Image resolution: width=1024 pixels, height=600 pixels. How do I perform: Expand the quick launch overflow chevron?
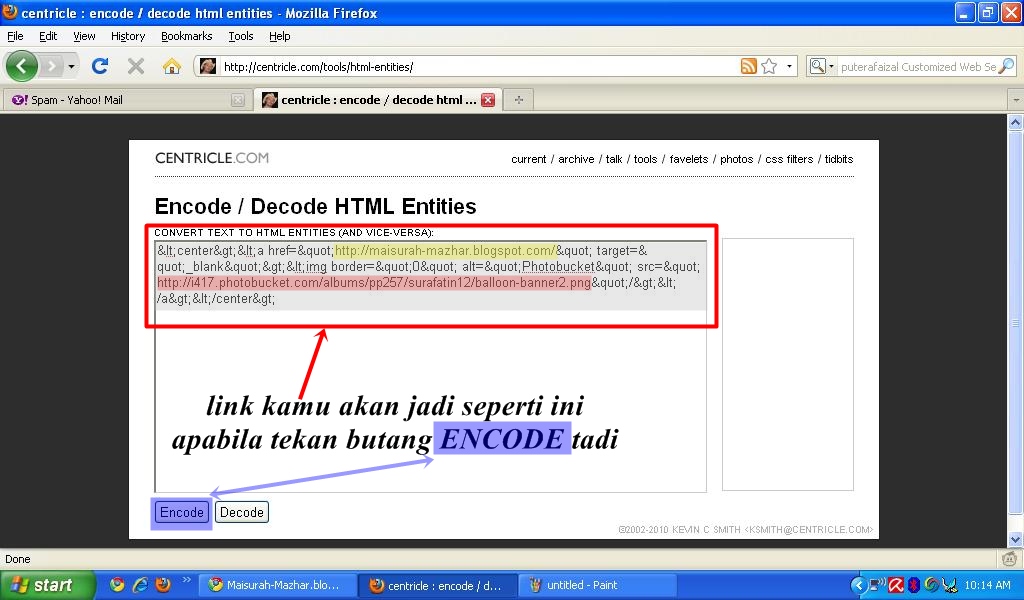(x=186, y=580)
